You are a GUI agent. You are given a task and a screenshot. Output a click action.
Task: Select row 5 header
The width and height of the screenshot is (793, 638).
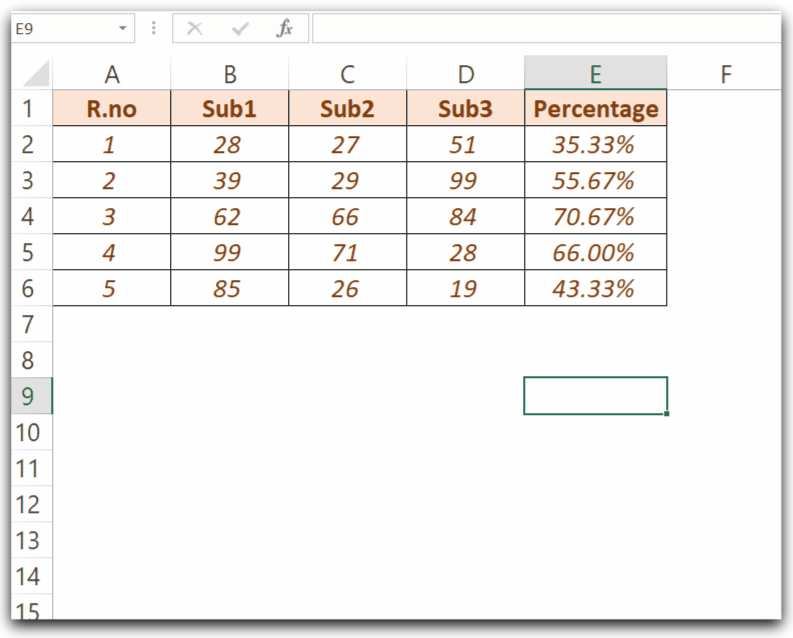[32, 252]
